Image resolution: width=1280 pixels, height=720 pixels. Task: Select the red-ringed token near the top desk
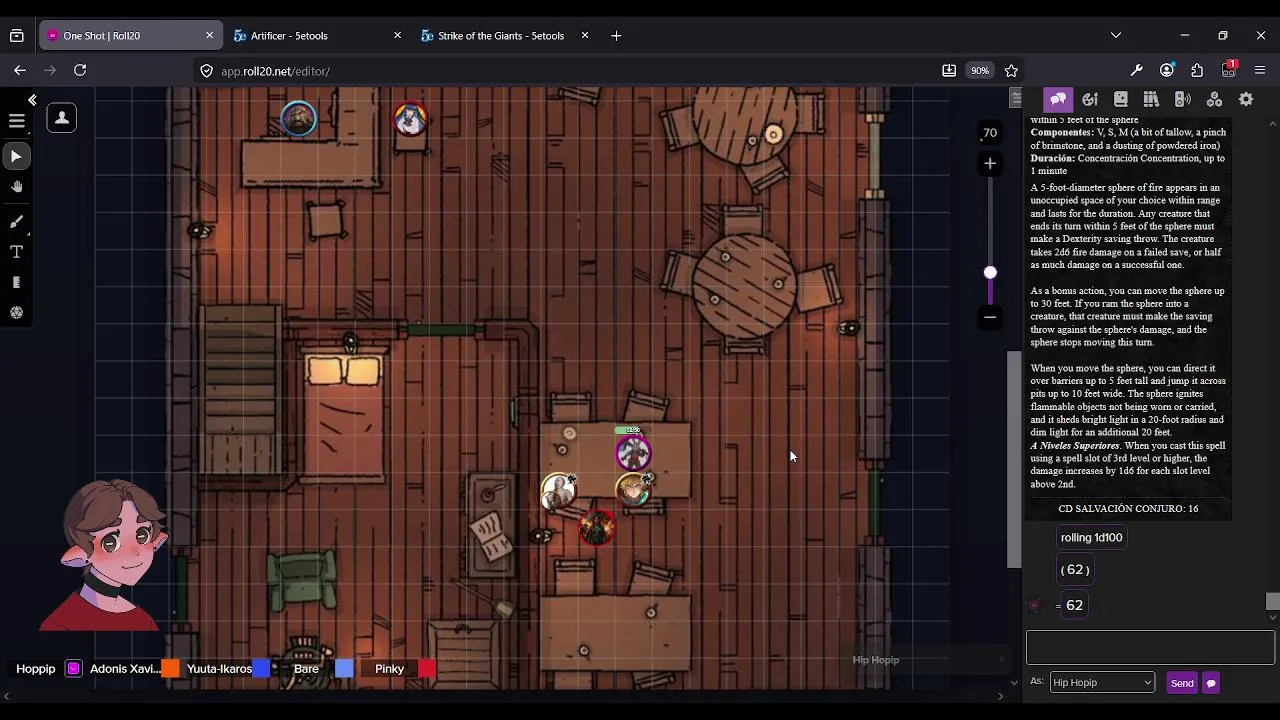[410, 119]
